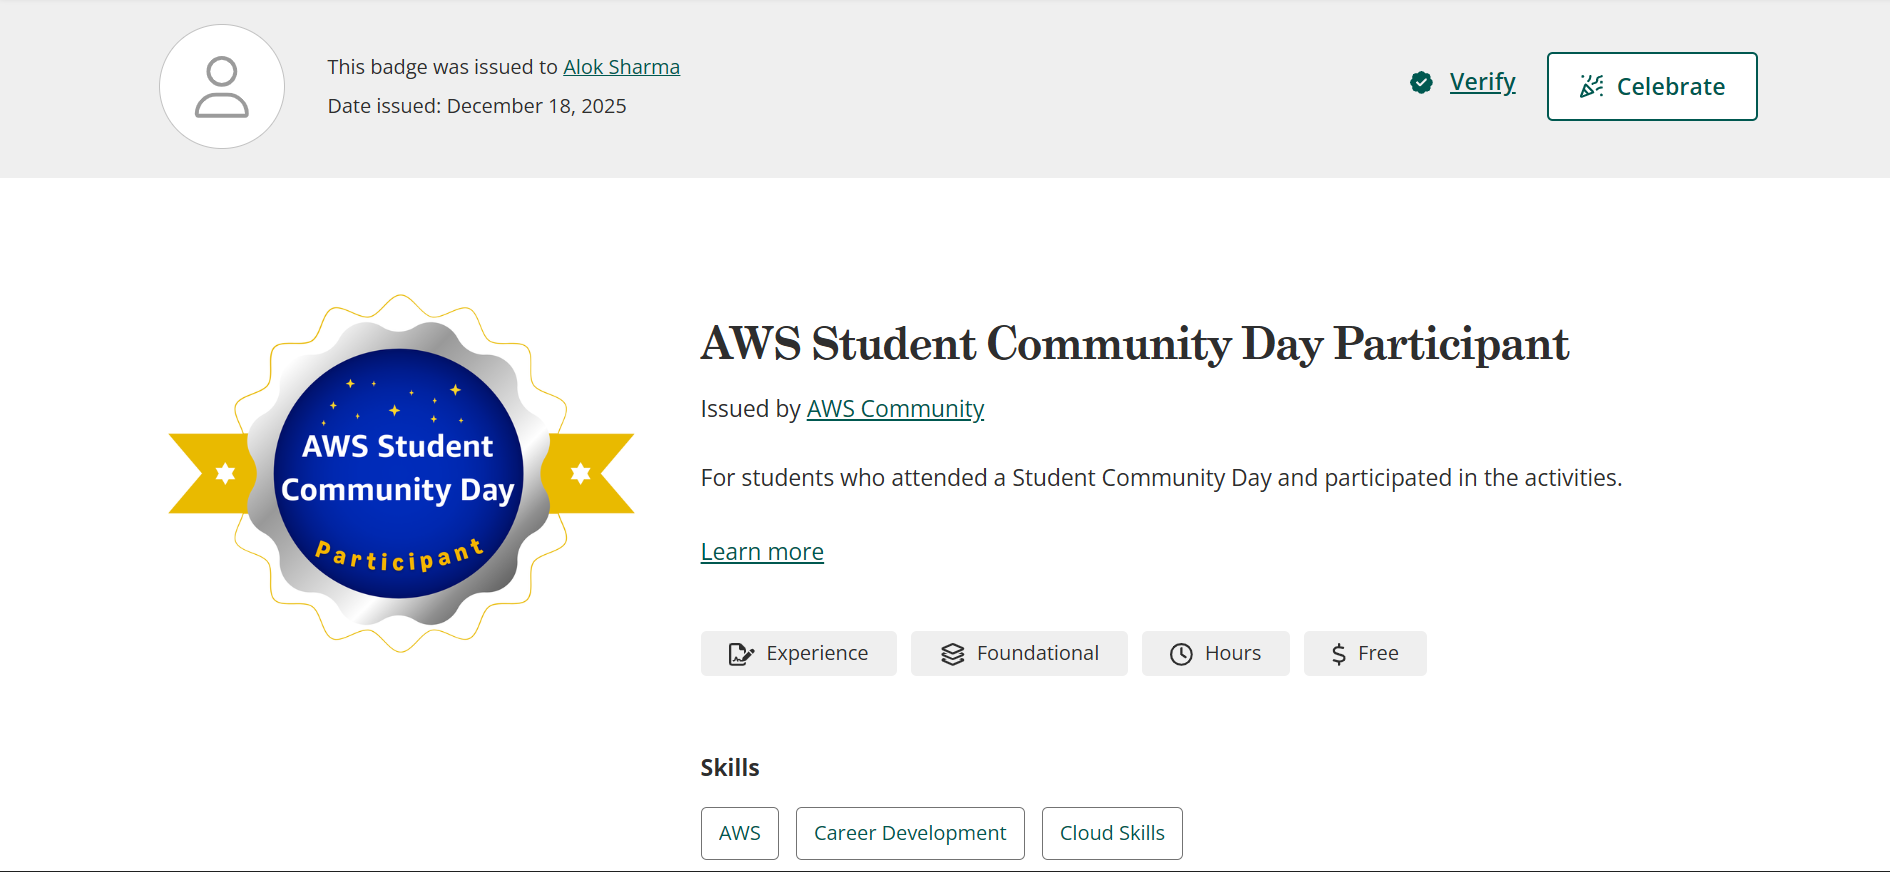
Task: Click the profile avatar placeholder icon
Action: coord(222,87)
